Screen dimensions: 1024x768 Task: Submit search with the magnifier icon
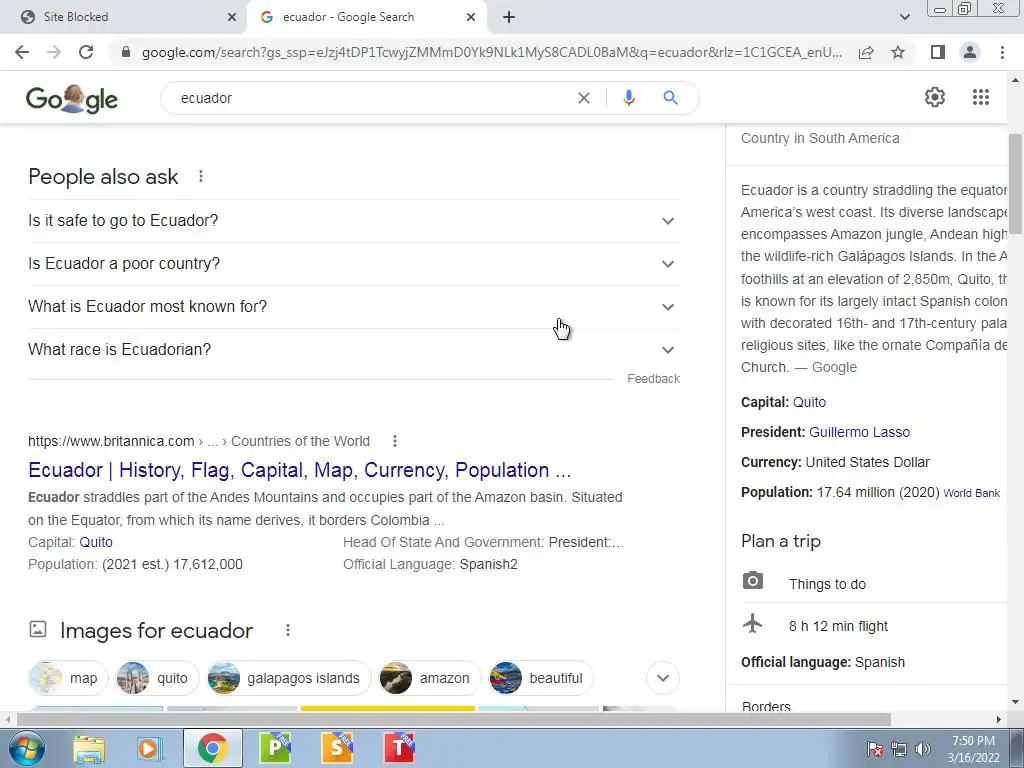coord(670,98)
